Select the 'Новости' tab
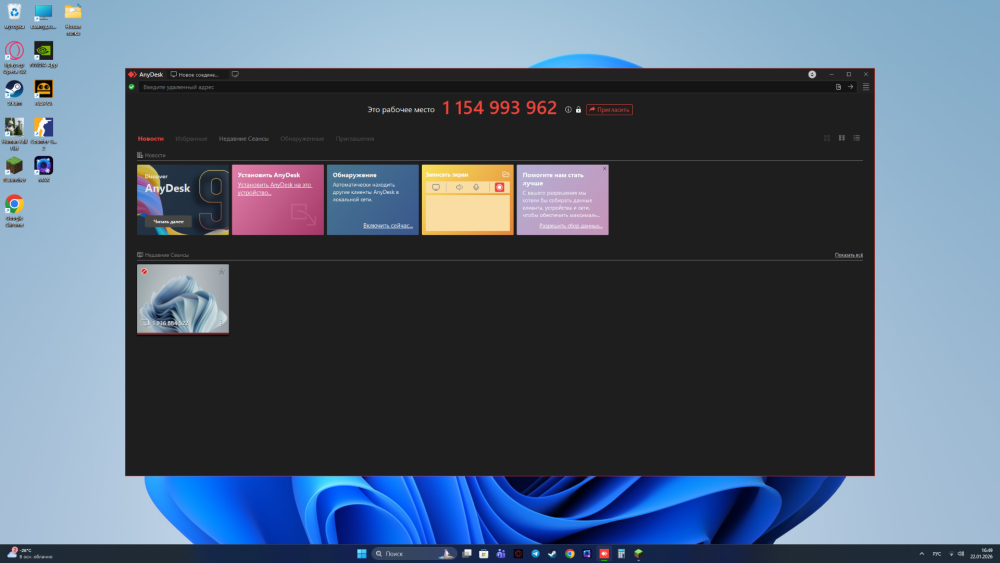1000x563 pixels. point(151,138)
